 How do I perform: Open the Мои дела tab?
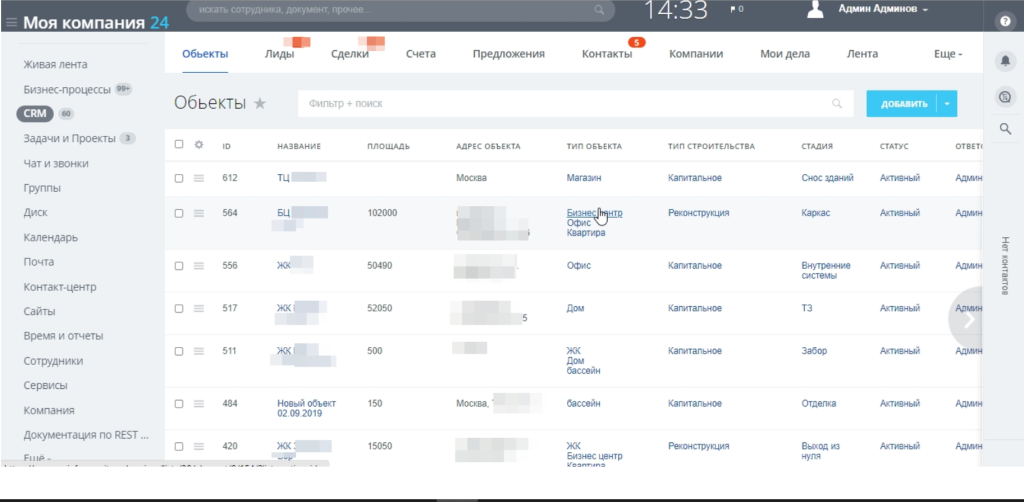pyautogui.click(x=785, y=54)
